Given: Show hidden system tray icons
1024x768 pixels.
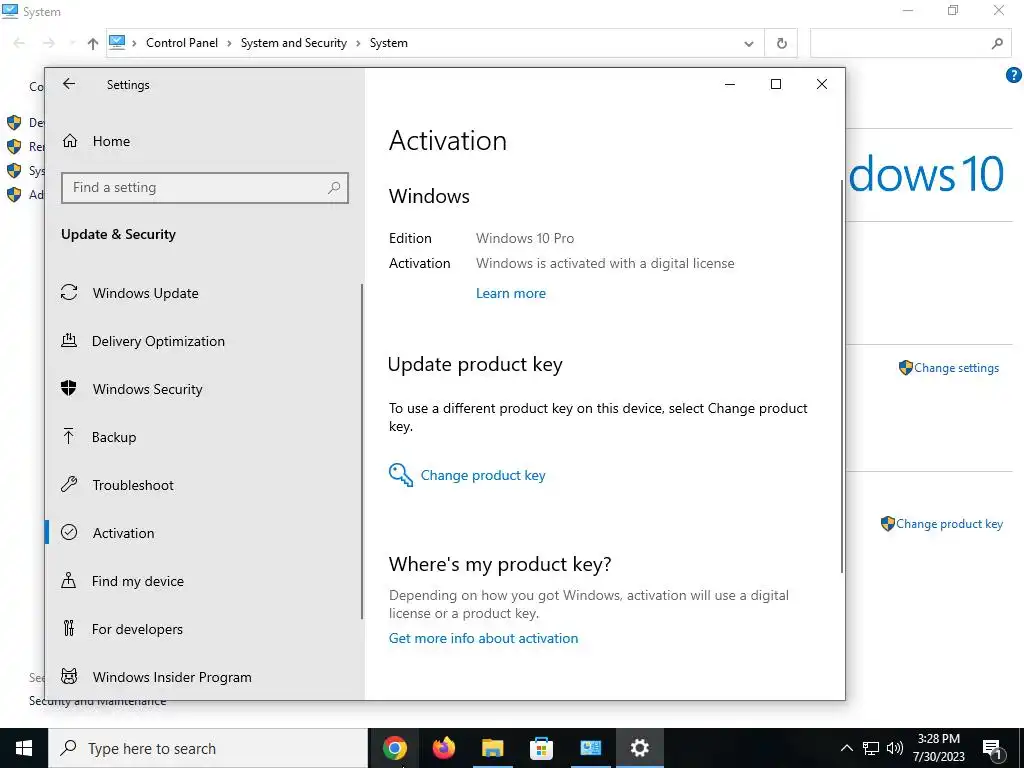Looking at the screenshot, I should click(x=846, y=748).
